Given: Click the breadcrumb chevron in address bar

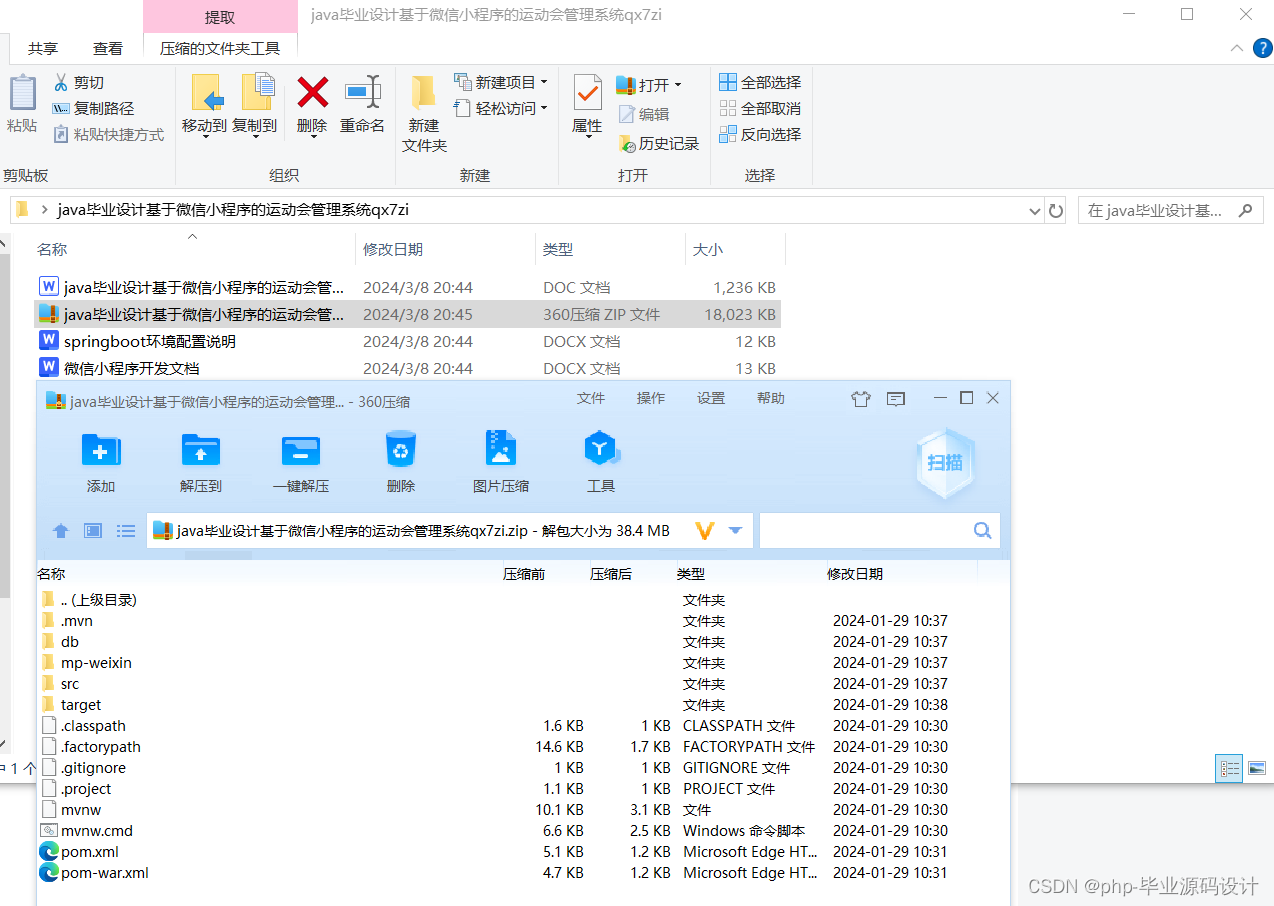Looking at the screenshot, I should pyautogui.click(x=44, y=210).
